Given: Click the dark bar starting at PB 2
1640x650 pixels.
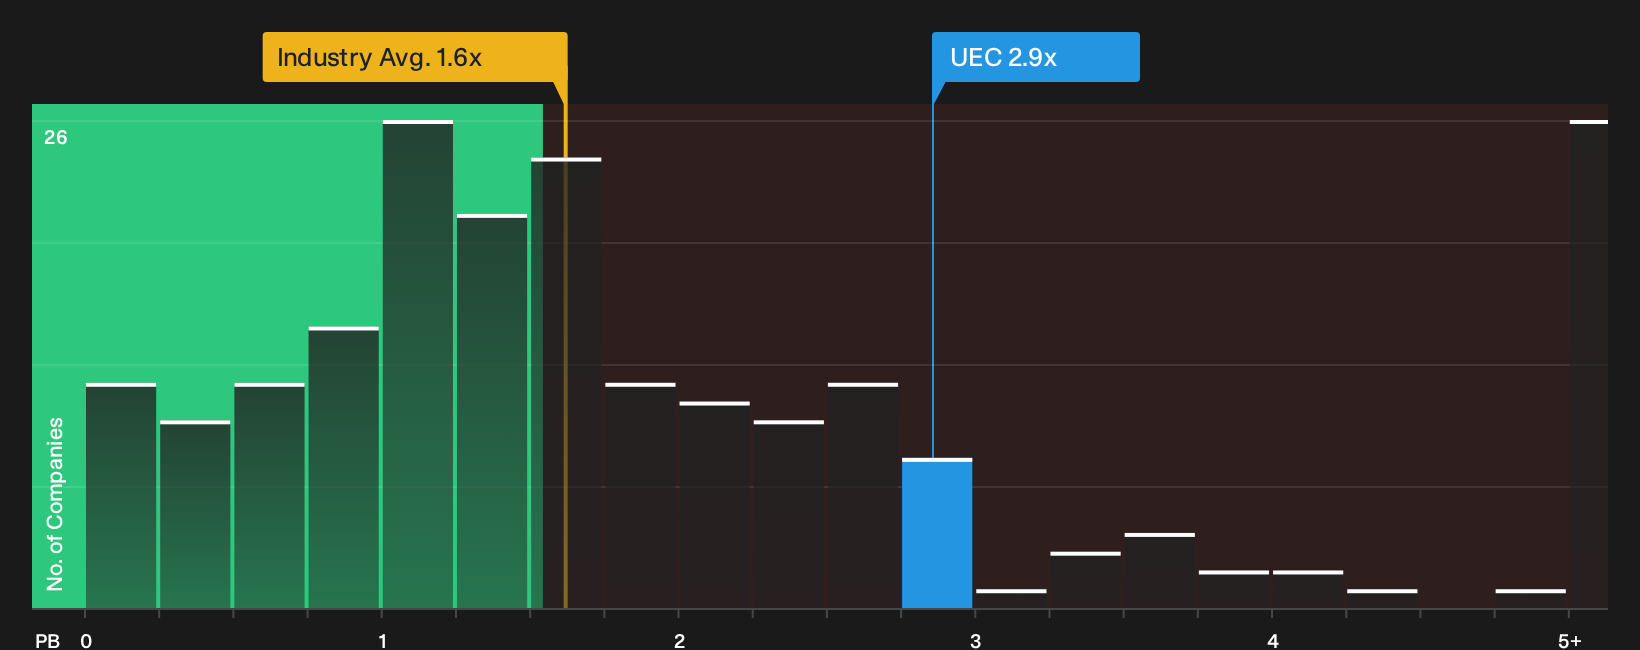Looking at the screenshot, I should [x=715, y=505].
